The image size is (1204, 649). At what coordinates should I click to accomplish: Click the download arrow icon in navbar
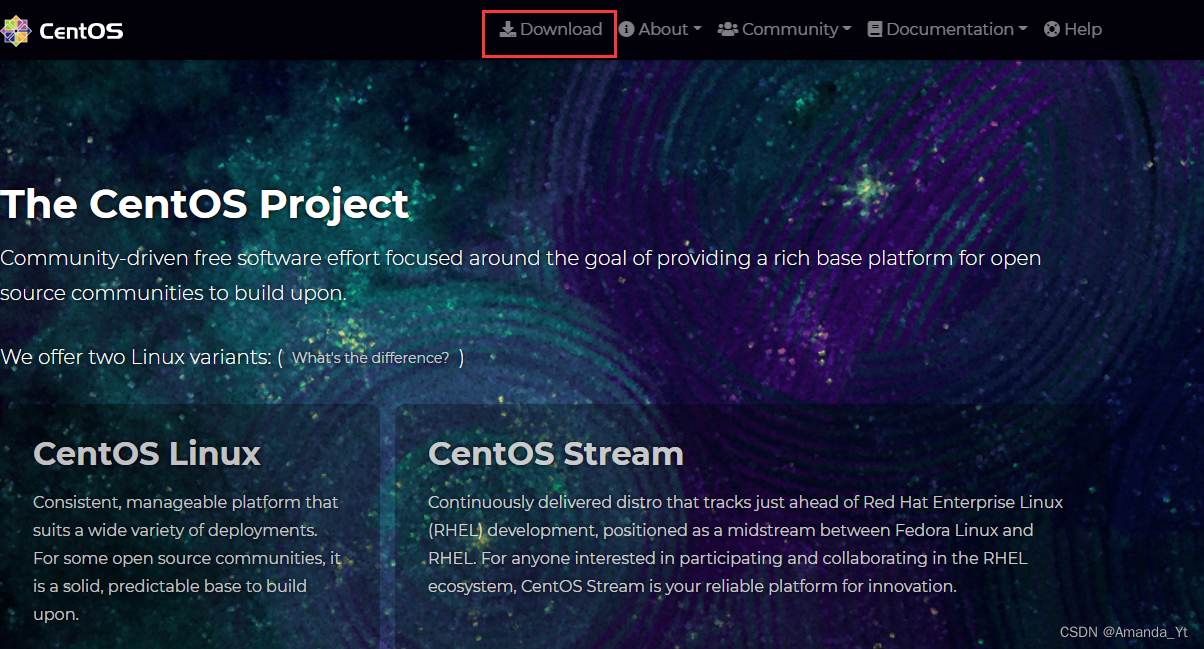tap(508, 29)
